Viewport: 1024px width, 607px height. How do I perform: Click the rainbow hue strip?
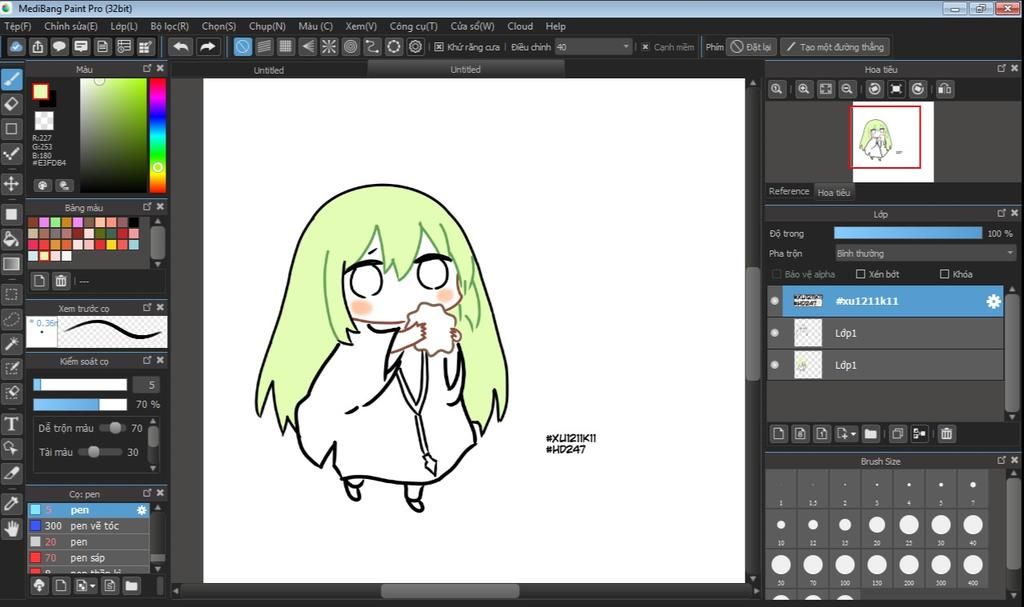157,135
